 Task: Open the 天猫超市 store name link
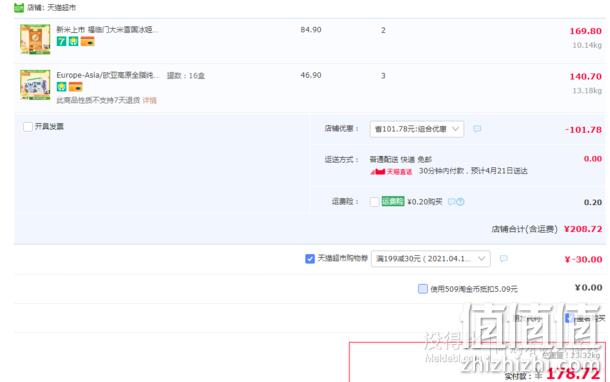click(61, 7)
